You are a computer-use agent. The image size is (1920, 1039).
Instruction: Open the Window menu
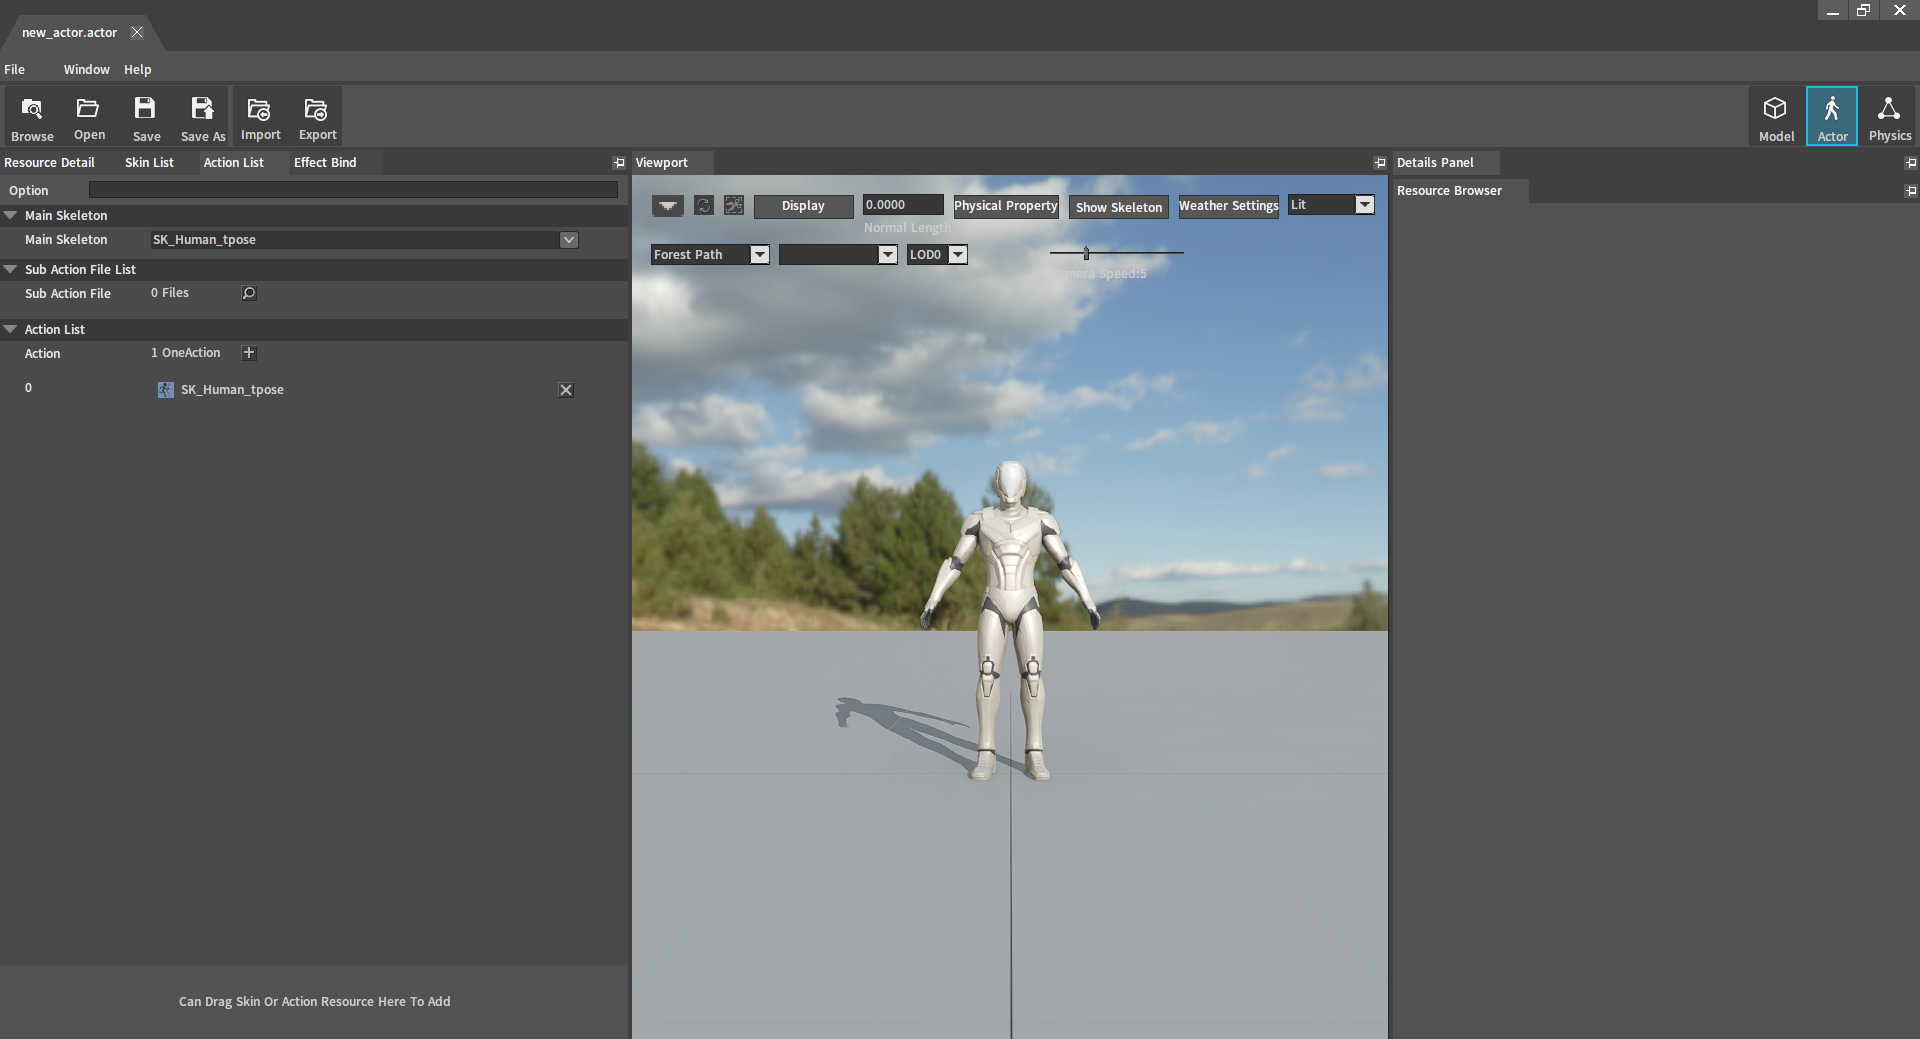tap(87, 70)
